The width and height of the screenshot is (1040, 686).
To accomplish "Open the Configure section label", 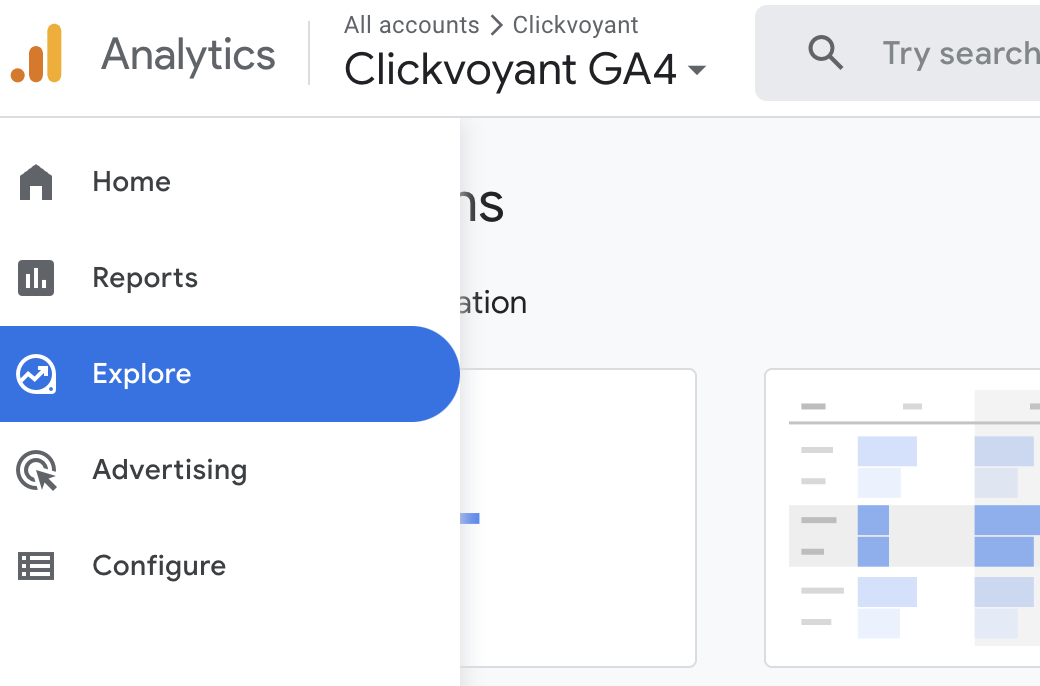I will 159,566.
